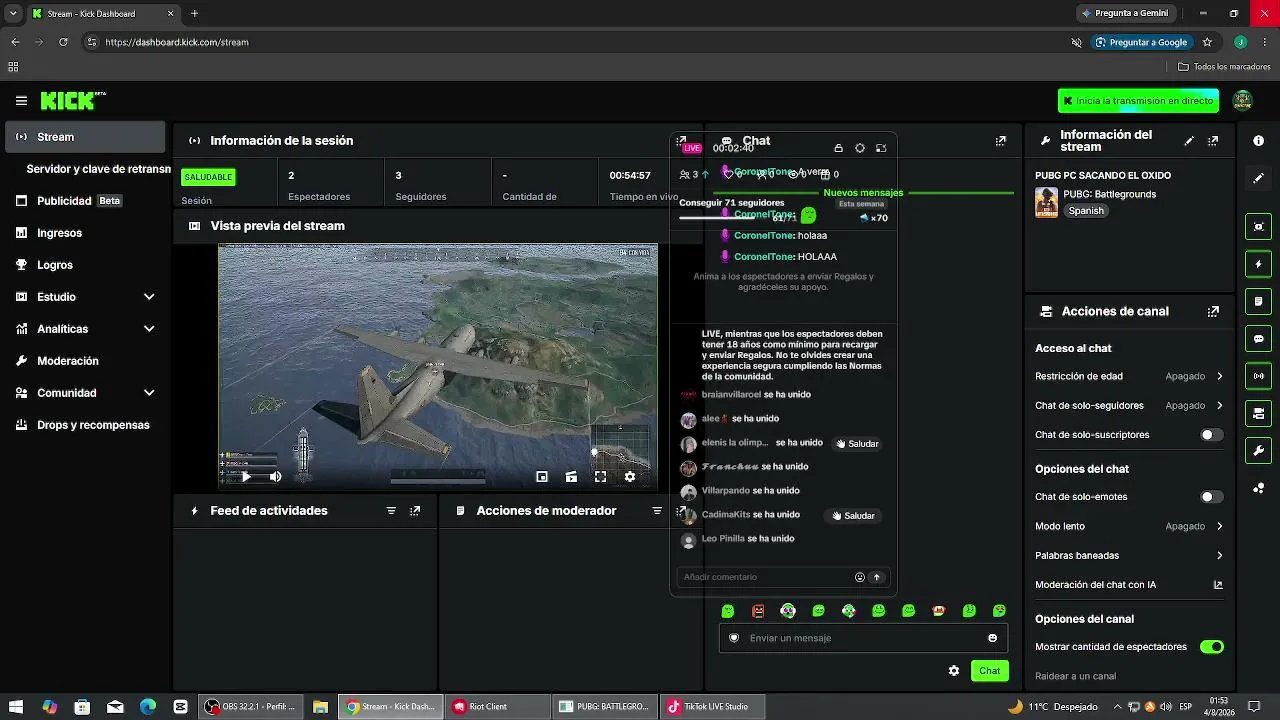
Task: Click PUBG: Battlegrounds game thumbnail
Action: click(1046, 202)
